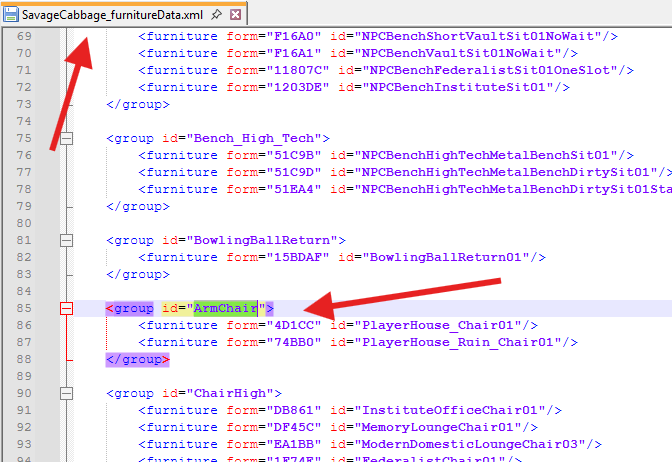Click "NPCBenchInstituteSit01" id value
This screenshot has width=672, height=462.
coord(458,87)
